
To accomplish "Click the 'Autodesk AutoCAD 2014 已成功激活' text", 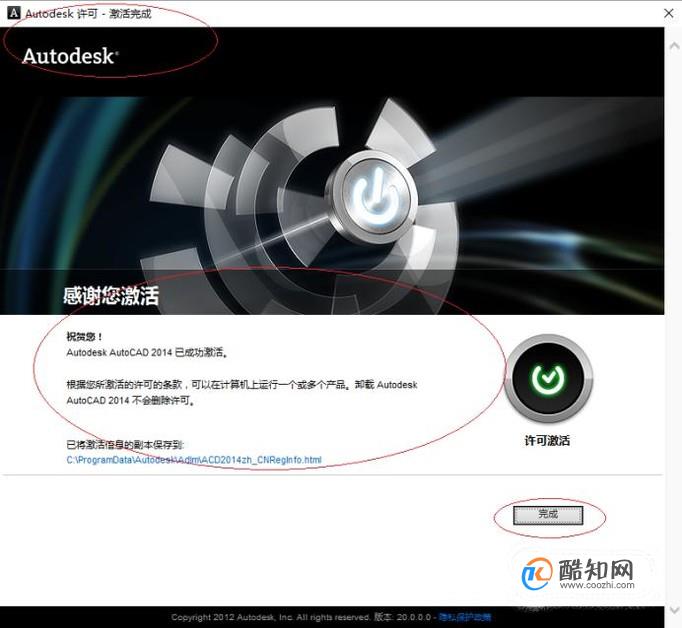I will [x=147, y=352].
